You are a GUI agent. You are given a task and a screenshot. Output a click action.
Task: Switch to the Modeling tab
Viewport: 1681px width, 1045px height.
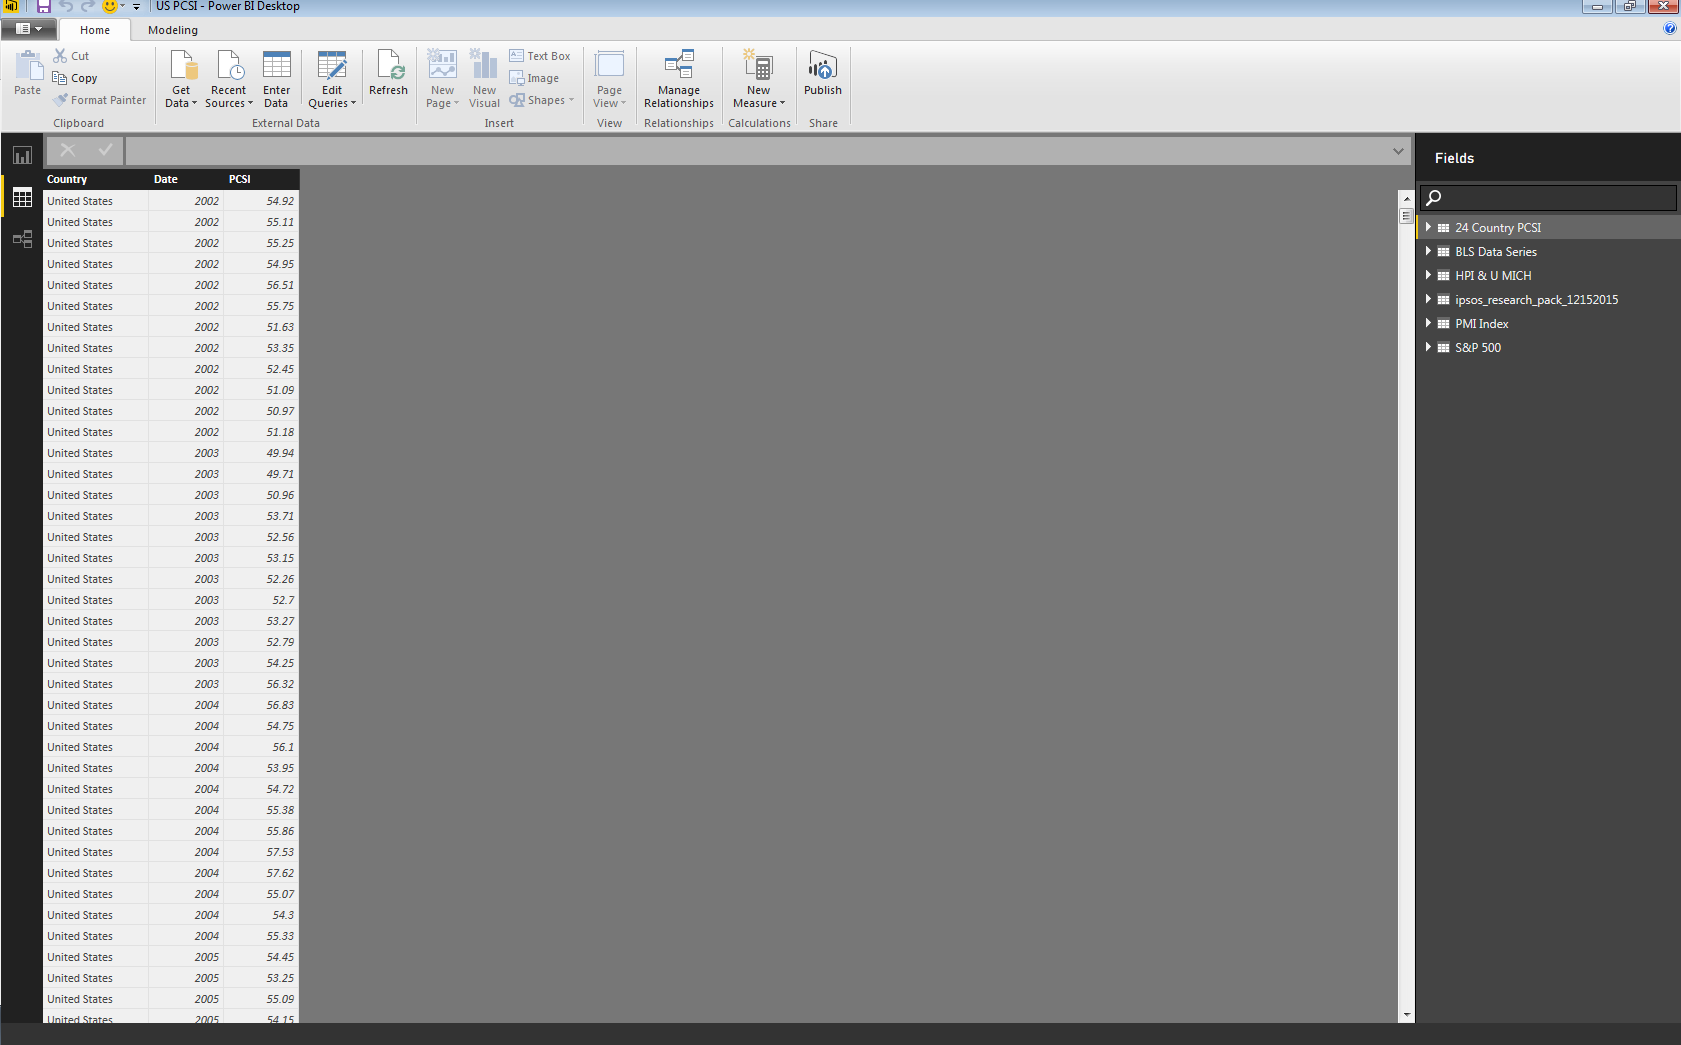(173, 30)
